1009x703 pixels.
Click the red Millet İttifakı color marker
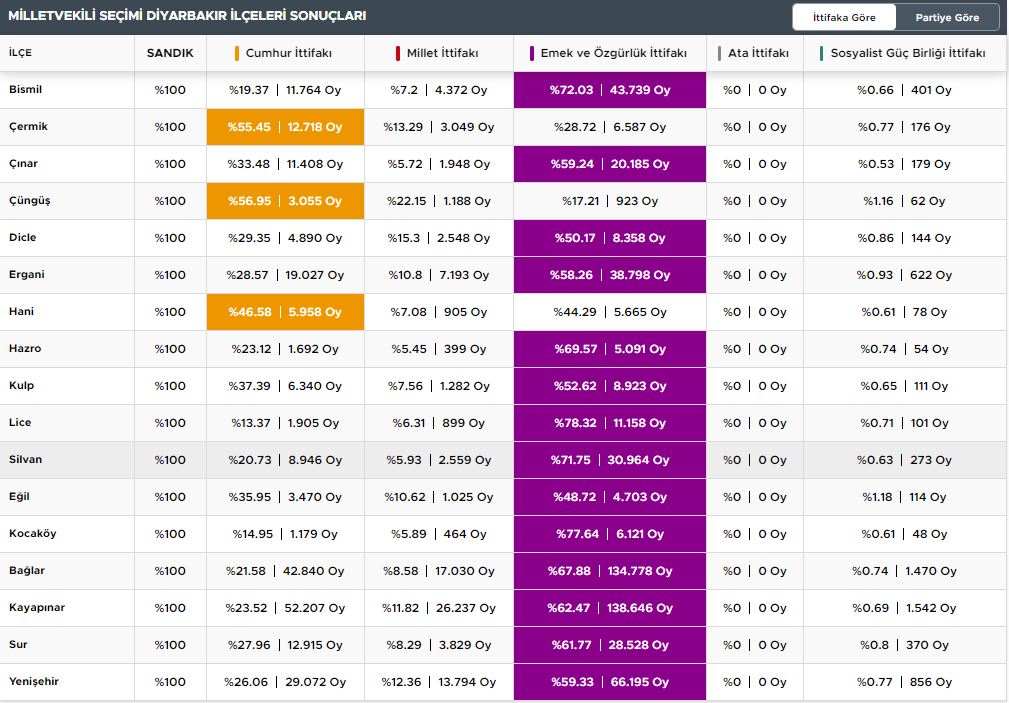(x=398, y=53)
